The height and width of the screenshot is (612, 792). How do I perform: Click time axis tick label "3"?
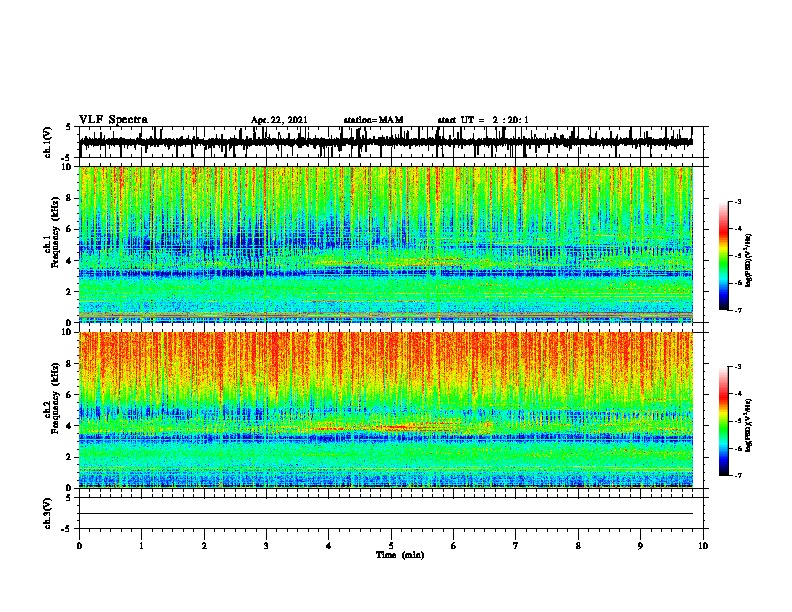266,546
